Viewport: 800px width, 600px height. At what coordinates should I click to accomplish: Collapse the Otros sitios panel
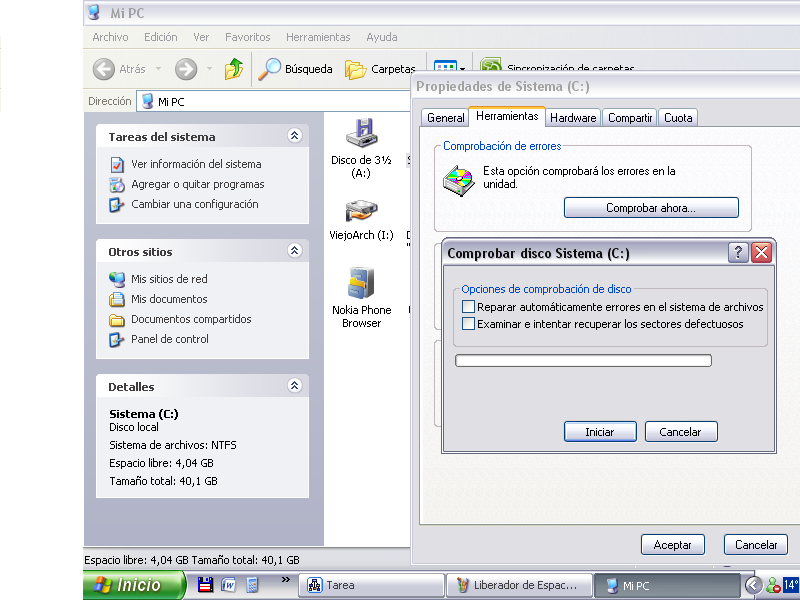pyautogui.click(x=294, y=252)
